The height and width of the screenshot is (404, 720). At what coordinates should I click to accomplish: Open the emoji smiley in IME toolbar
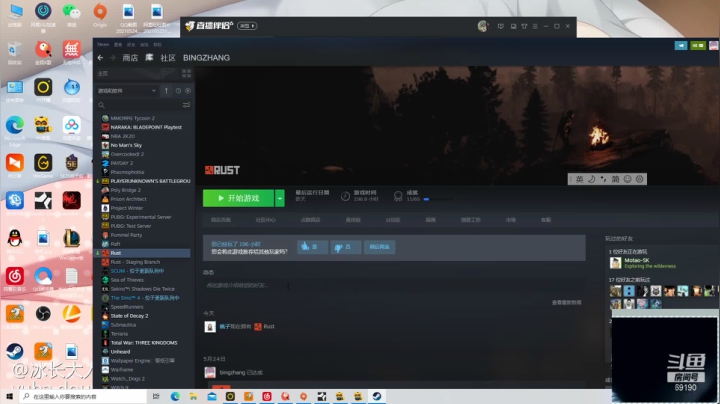628,179
